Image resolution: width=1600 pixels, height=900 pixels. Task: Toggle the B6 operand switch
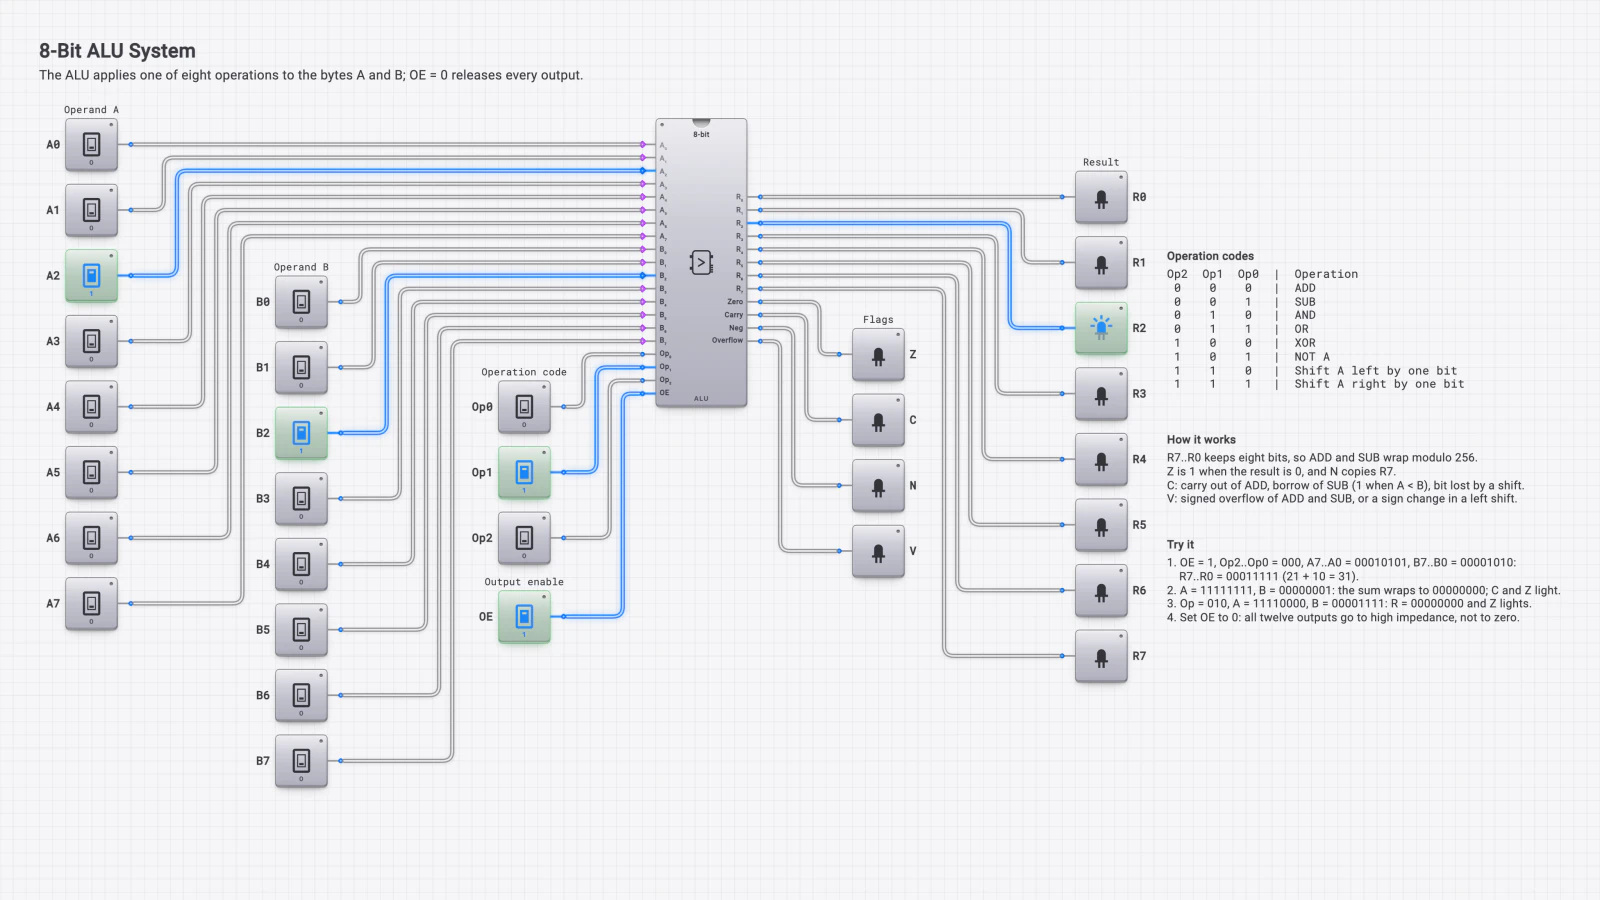(301, 695)
